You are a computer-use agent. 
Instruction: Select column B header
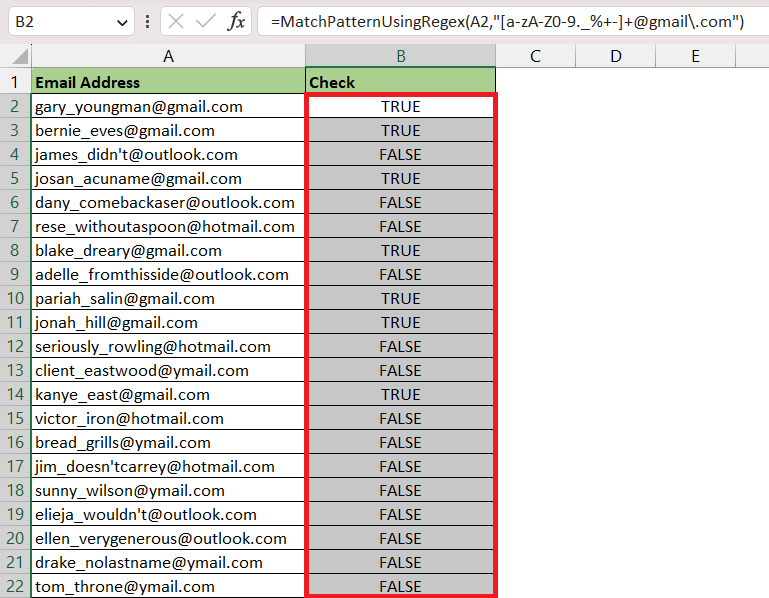pyautogui.click(x=401, y=56)
